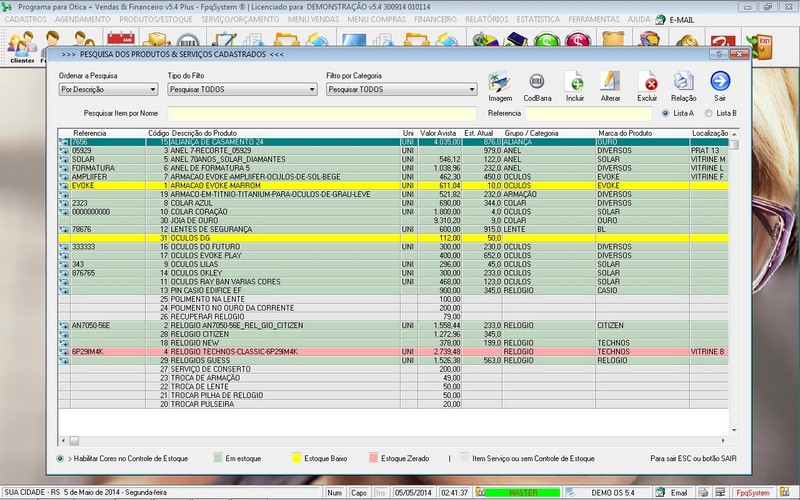Viewport: 800px width, 500px height.
Task: Click the Sair exit arrow icon
Action: [x=720, y=83]
